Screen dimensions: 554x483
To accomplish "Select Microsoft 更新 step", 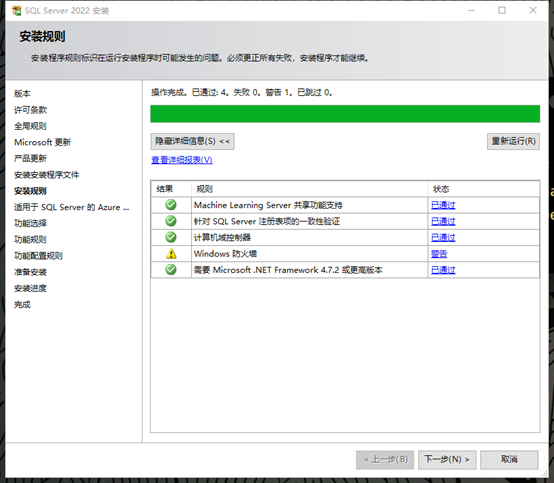I will 42,142.
